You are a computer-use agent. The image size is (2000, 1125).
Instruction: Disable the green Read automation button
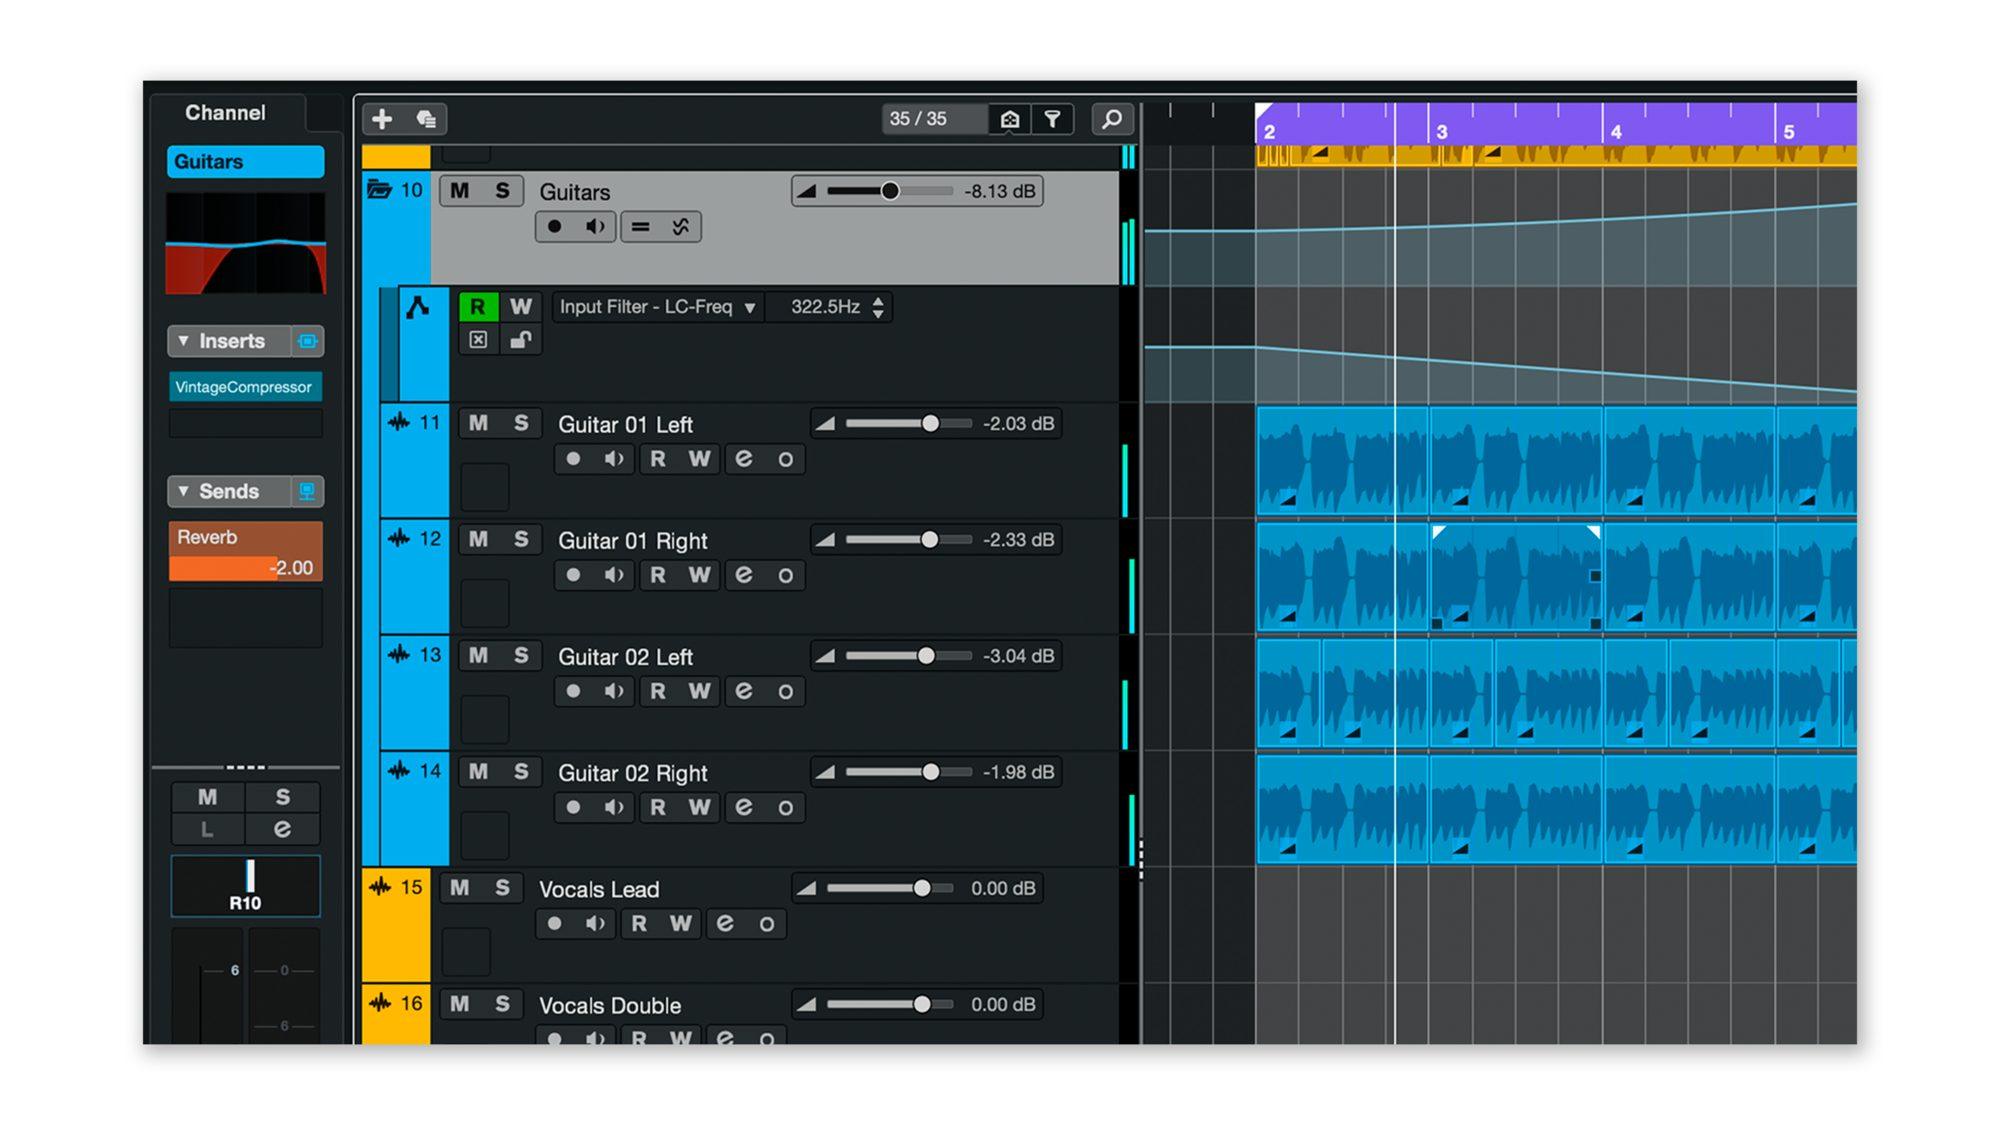point(478,307)
